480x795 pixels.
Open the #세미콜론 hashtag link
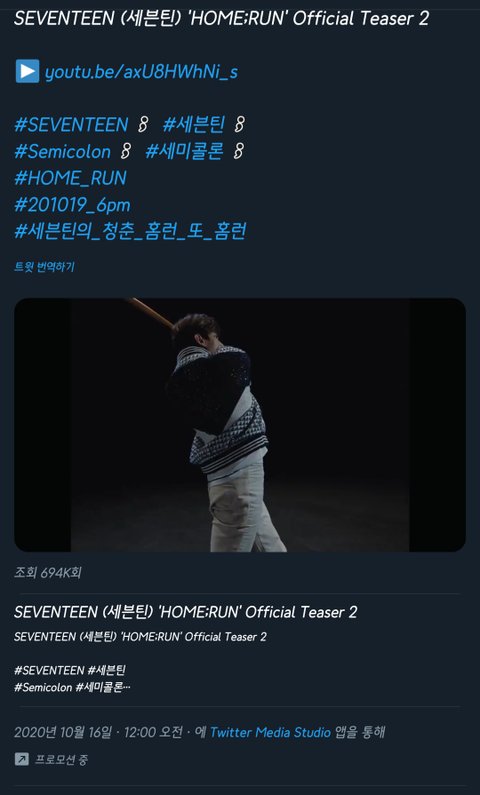click(x=184, y=152)
